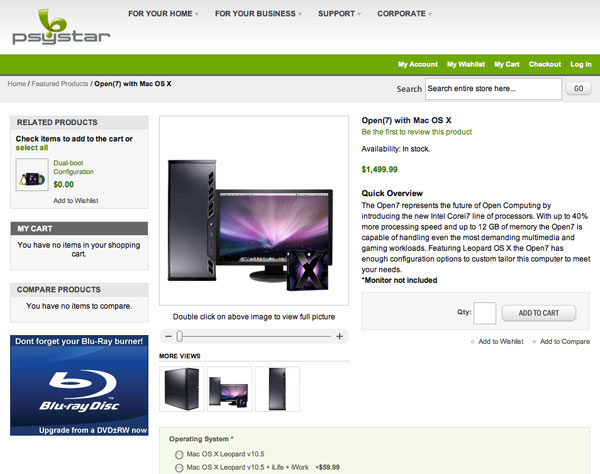This screenshot has width=600, height=474.
Task: Focus the store search field
Action: [493, 89]
